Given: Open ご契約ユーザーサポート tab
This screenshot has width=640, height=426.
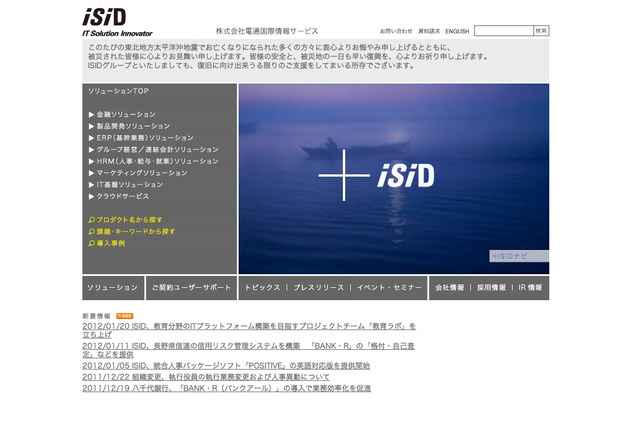Looking at the screenshot, I should [x=191, y=288].
